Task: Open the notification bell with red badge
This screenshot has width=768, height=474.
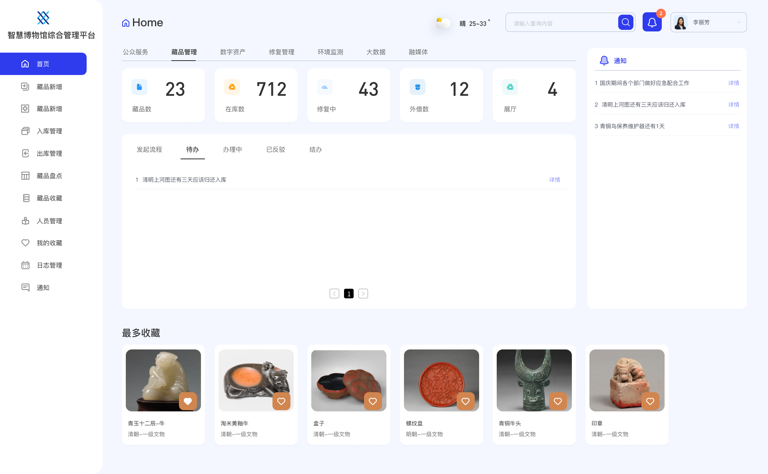Action: 652,22
